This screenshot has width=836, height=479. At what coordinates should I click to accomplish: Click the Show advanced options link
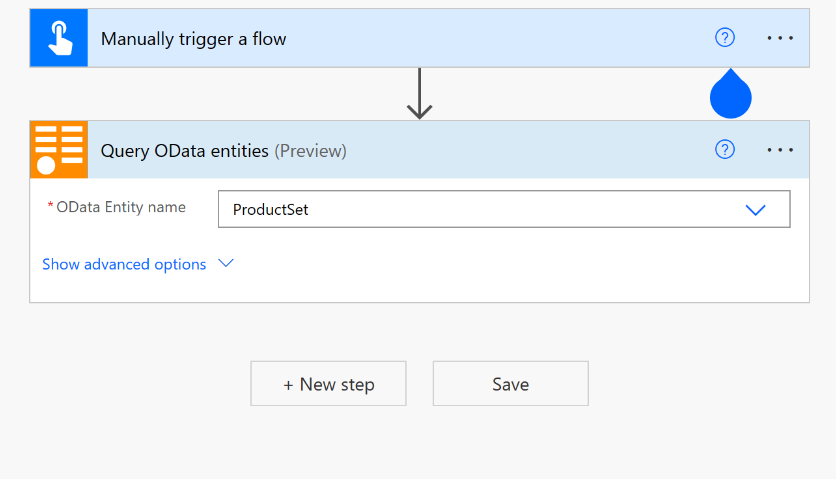click(x=124, y=264)
